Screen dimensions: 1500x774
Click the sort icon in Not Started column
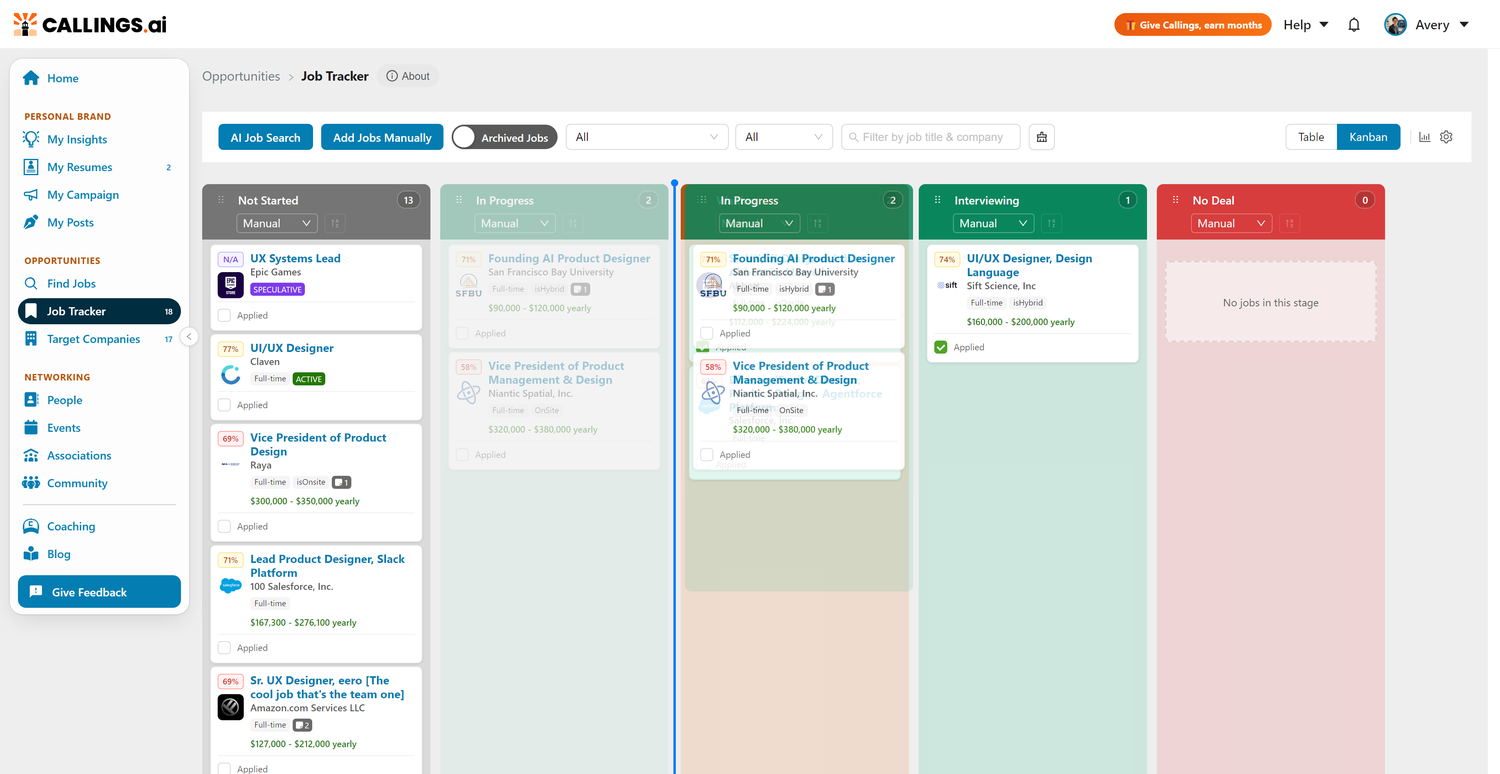pyautogui.click(x=335, y=223)
